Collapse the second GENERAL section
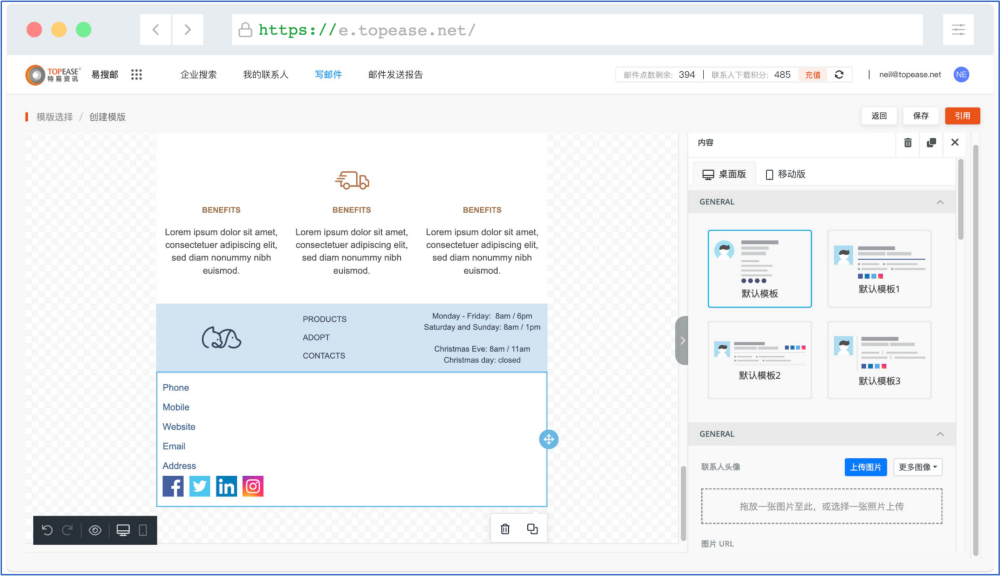This screenshot has height=577, width=1000. coord(940,434)
